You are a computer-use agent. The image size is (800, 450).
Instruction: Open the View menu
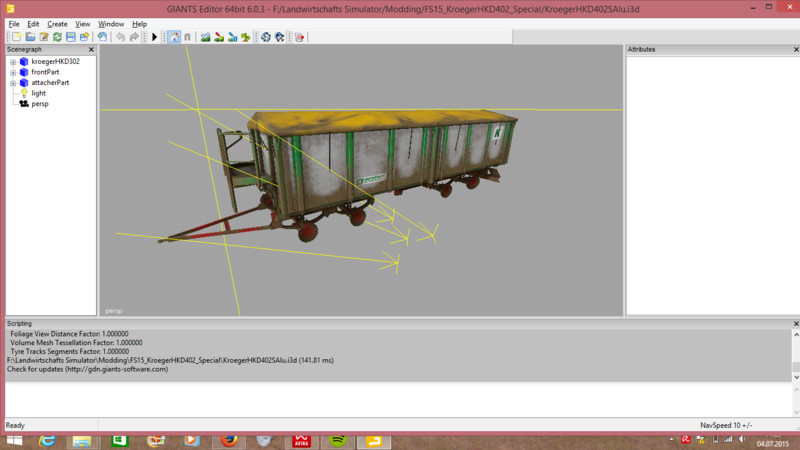pyautogui.click(x=83, y=24)
